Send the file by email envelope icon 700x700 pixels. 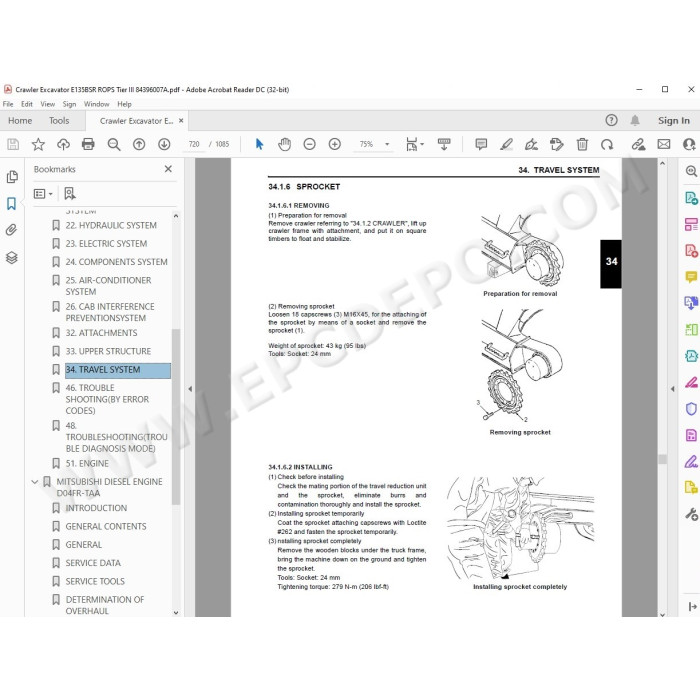tap(664, 144)
